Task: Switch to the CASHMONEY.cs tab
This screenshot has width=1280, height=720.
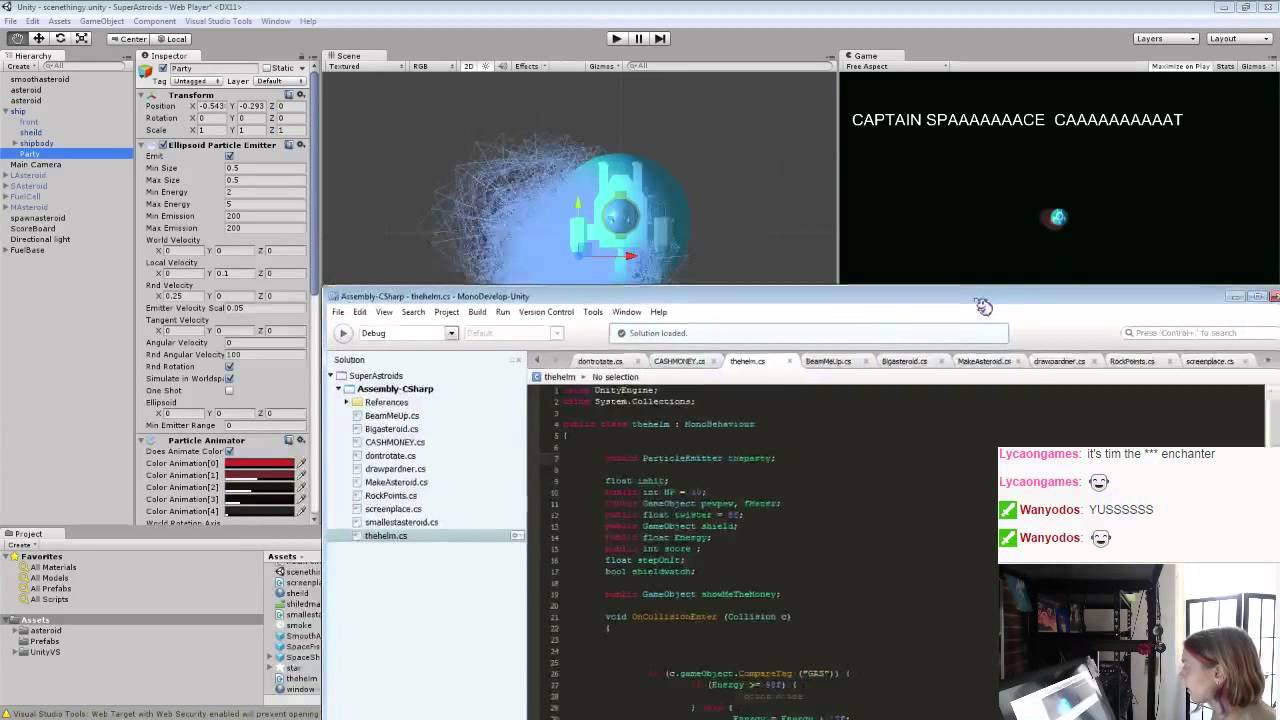Action: tap(679, 361)
